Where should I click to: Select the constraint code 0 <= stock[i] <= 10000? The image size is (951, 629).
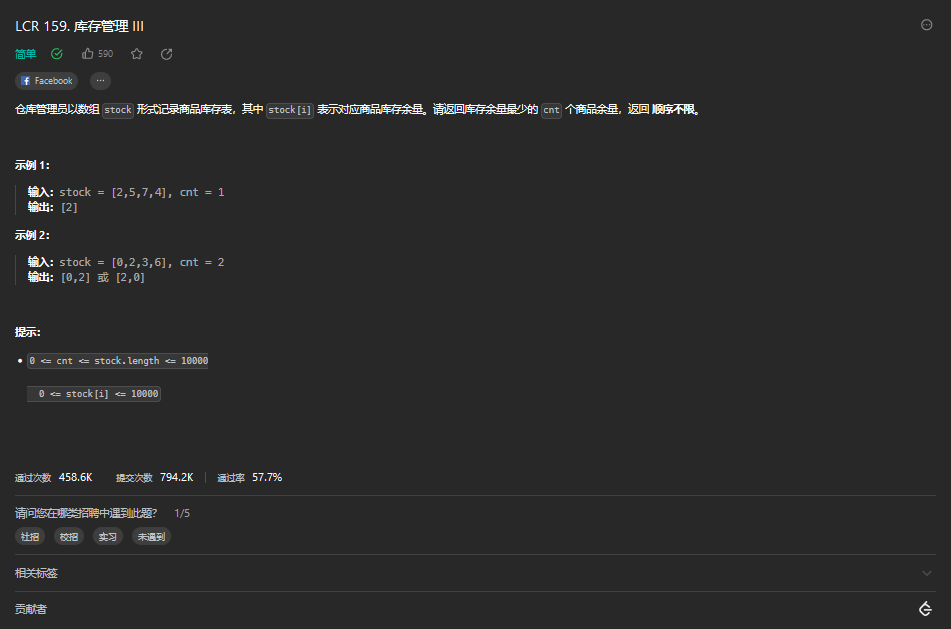coord(94,393)
